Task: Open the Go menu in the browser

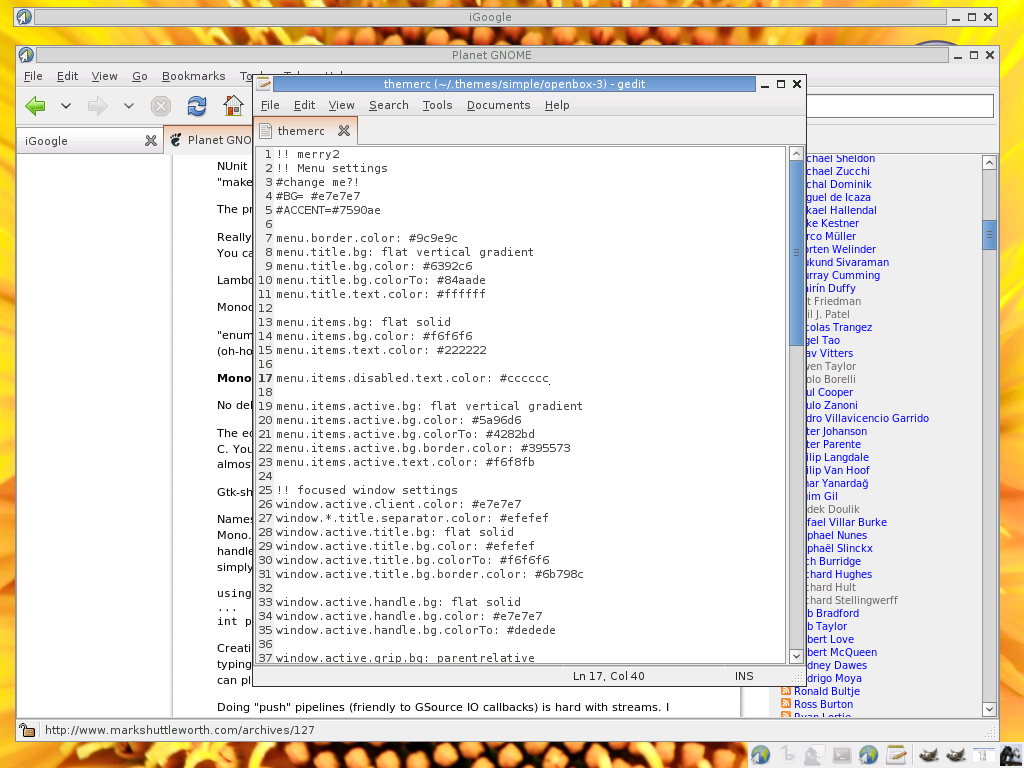Action: click(140, 76)
